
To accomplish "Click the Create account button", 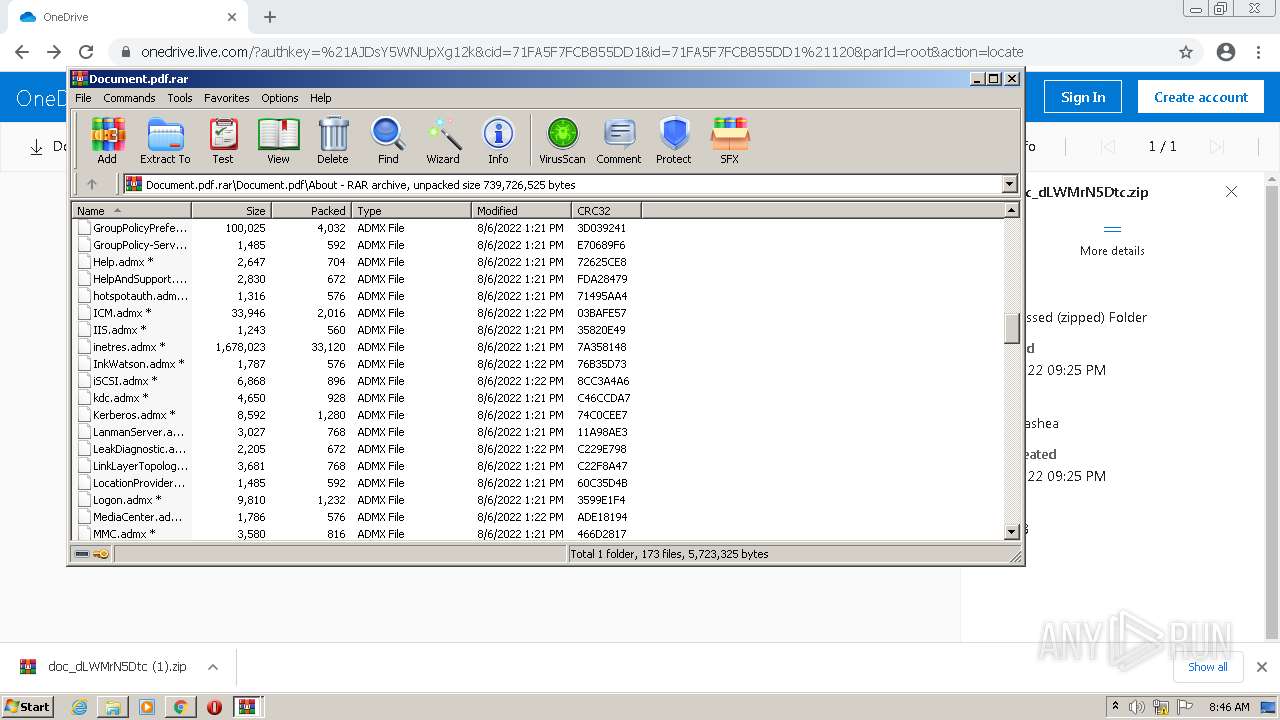I will 1201,97.
